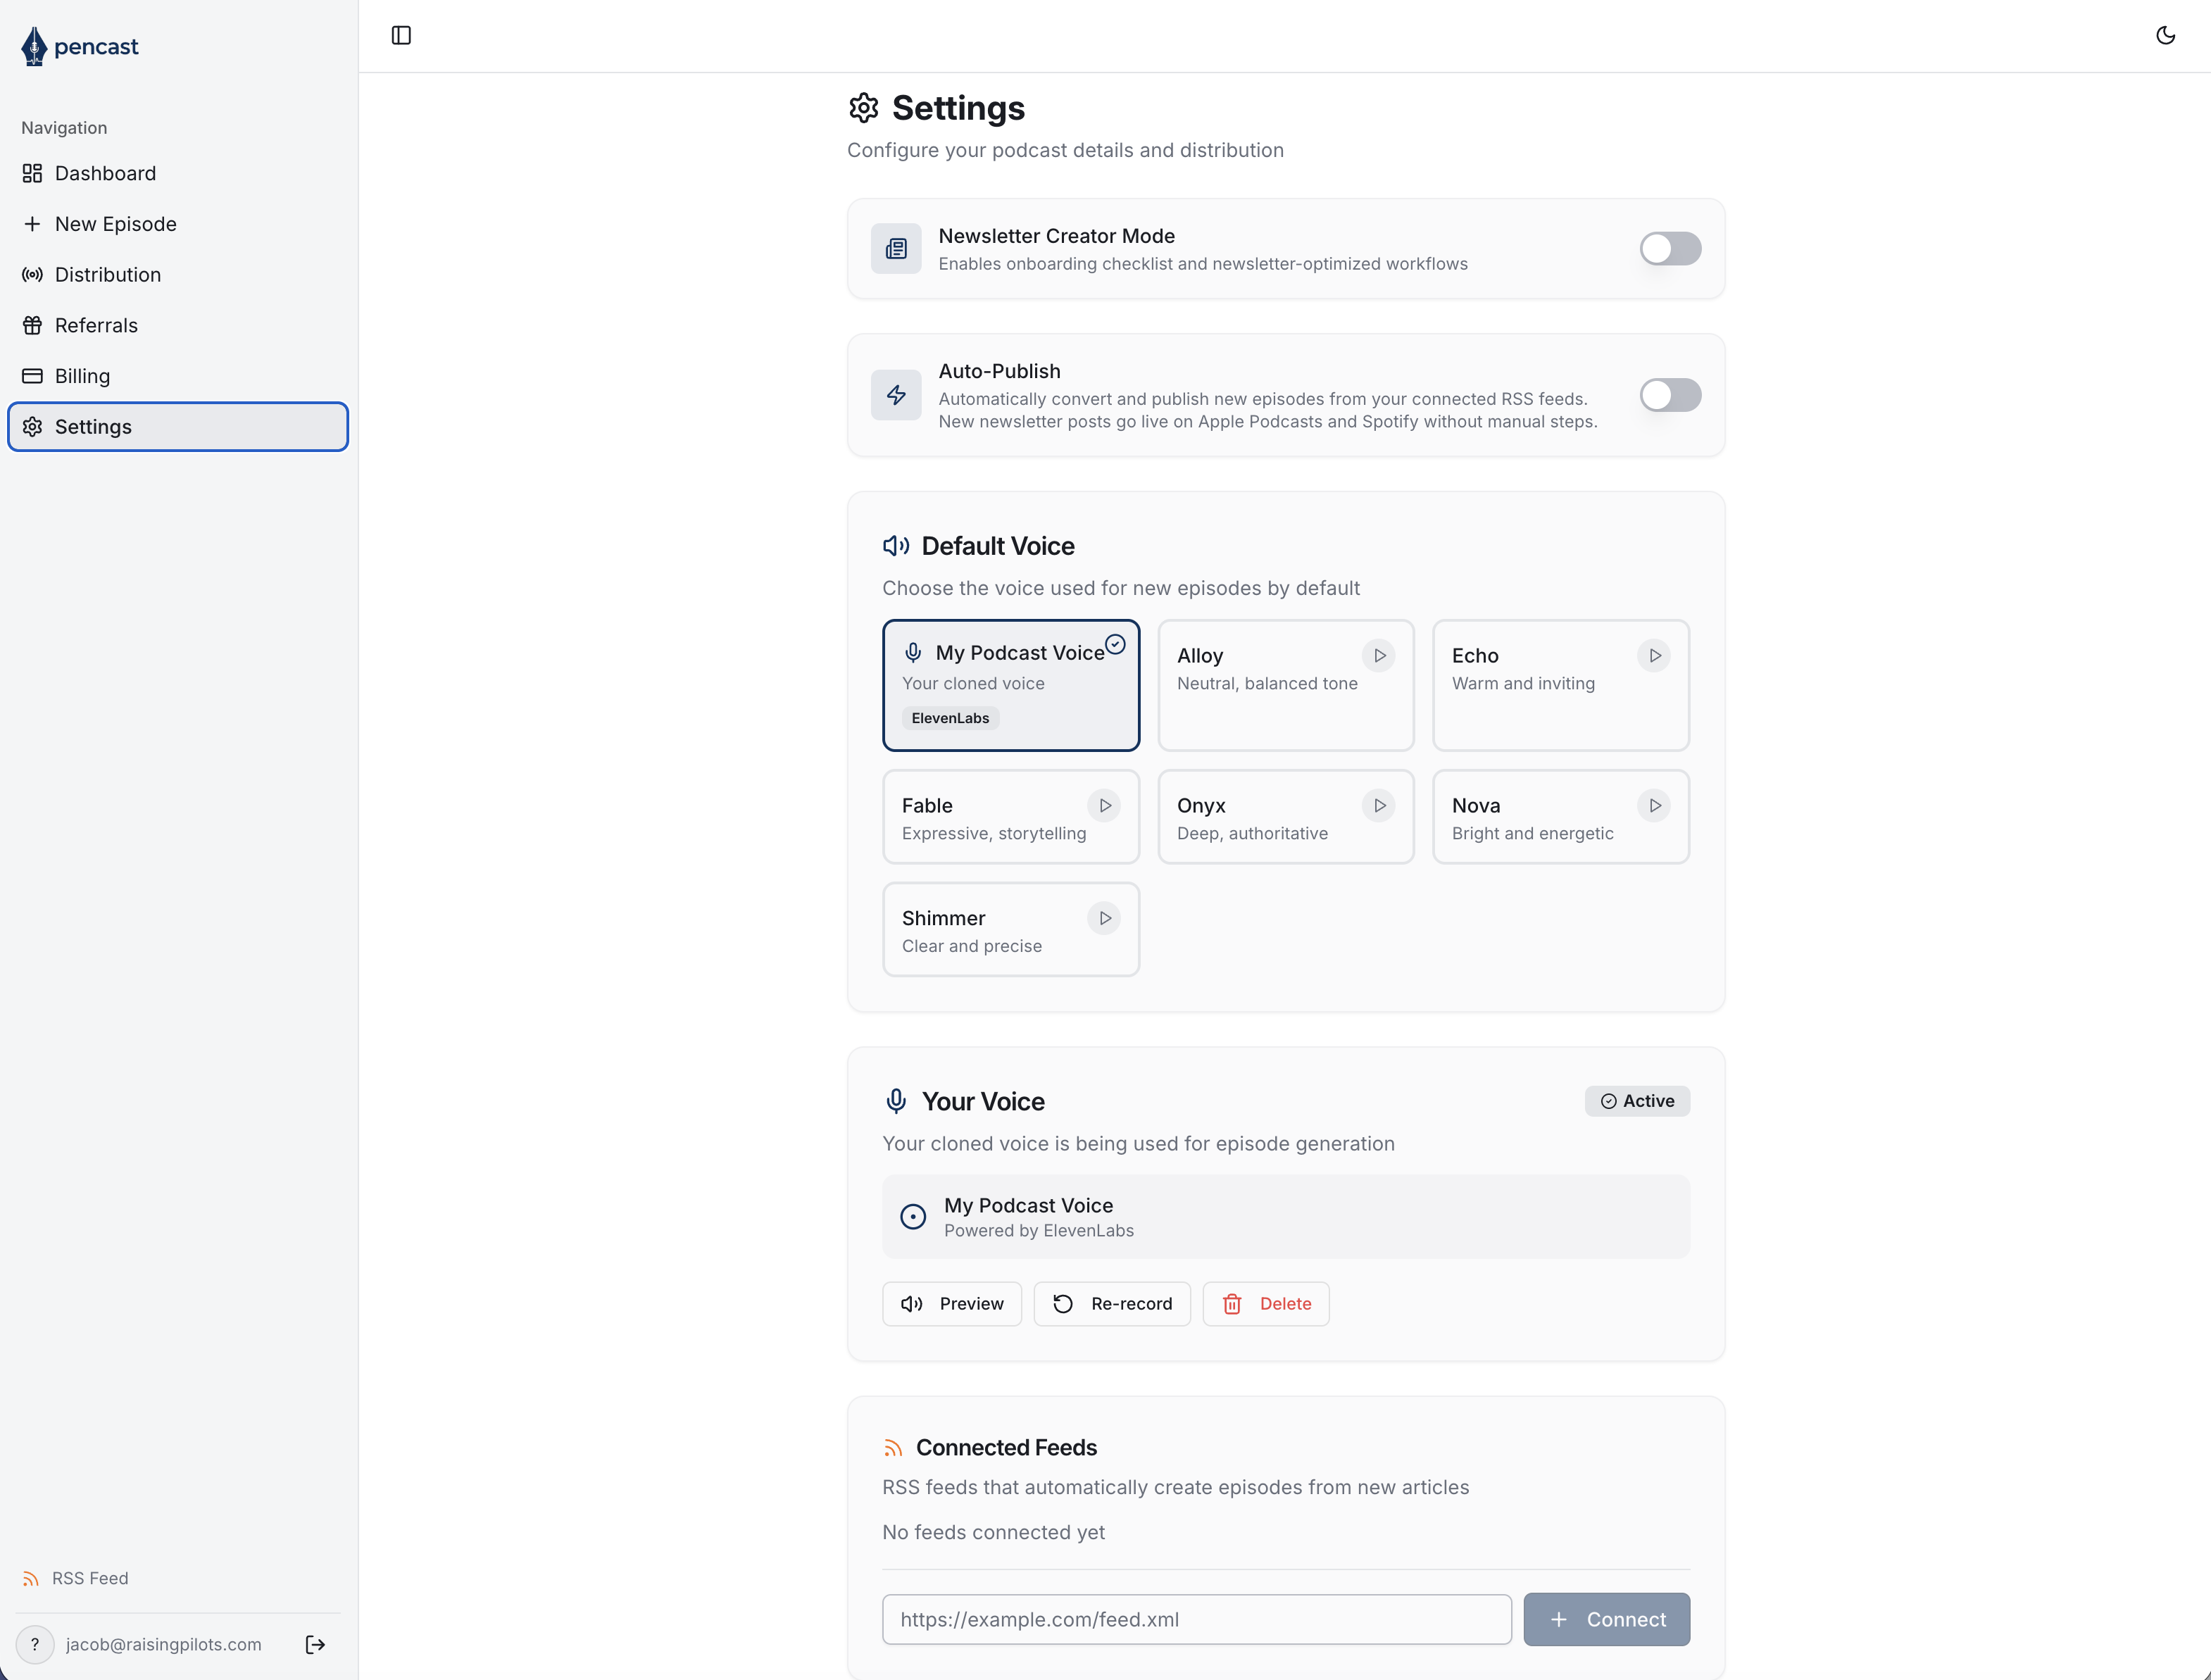Toggle the sidebar panel icon
Screen dimensions: 2211x1680
coord(401,36)
